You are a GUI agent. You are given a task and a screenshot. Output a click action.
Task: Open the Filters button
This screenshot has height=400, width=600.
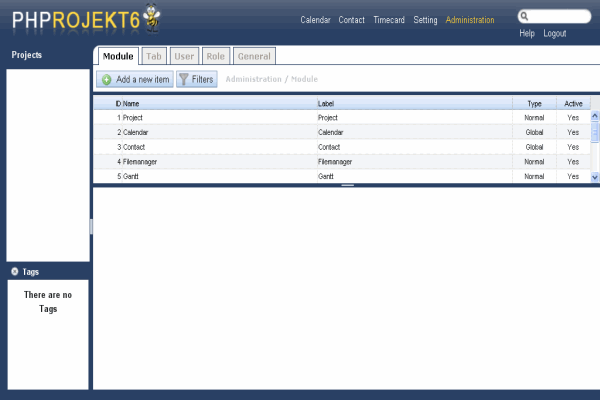point(197,79)
